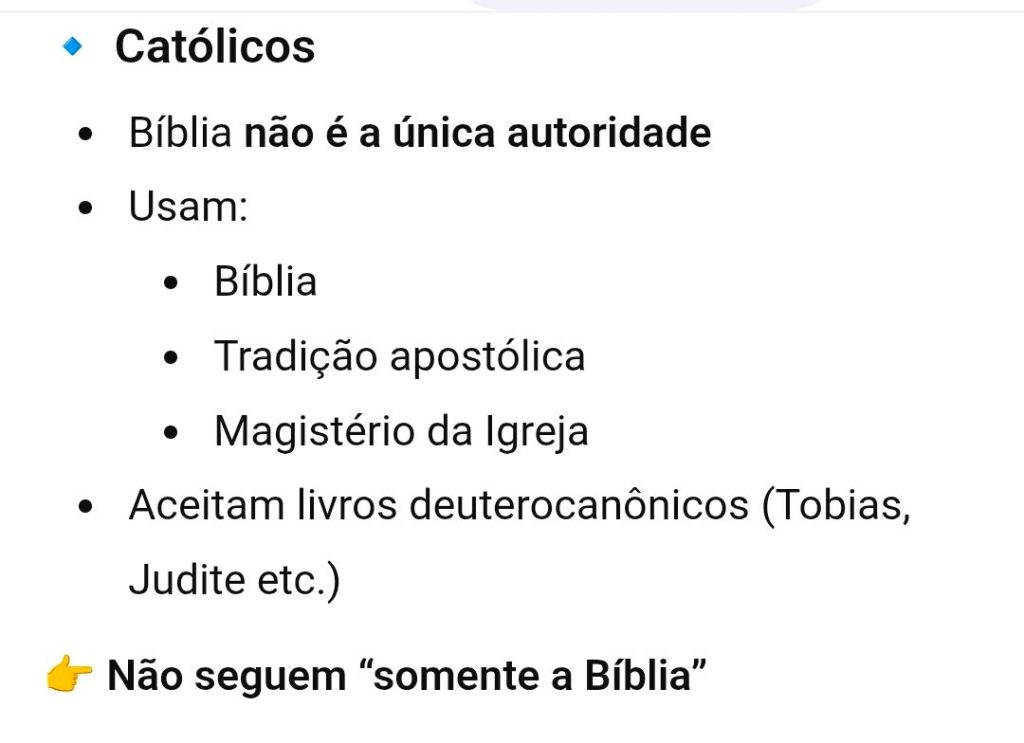Click the blue diamond icon beside Católicos
The image size is (1024, 743).
tap(71, 47)
